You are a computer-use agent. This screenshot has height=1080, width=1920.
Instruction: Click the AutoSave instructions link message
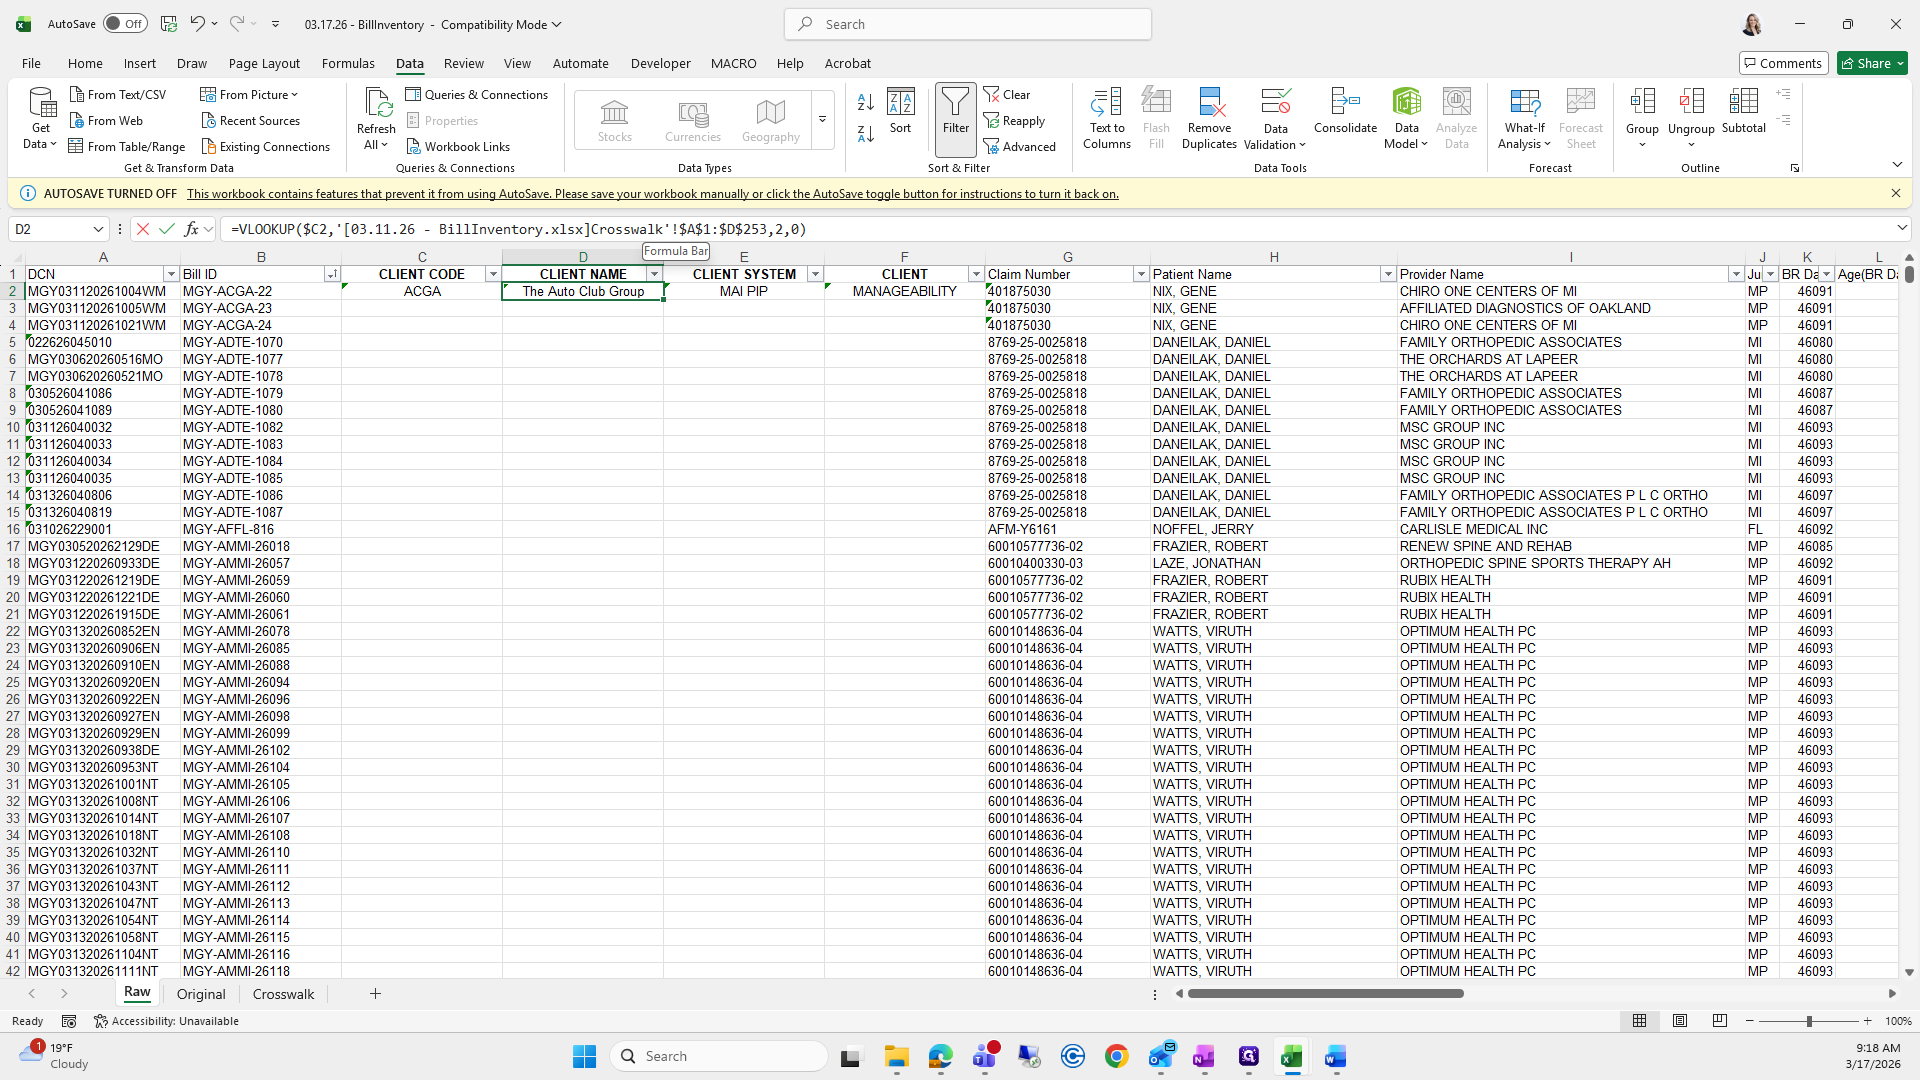click(x=652, y=194)
